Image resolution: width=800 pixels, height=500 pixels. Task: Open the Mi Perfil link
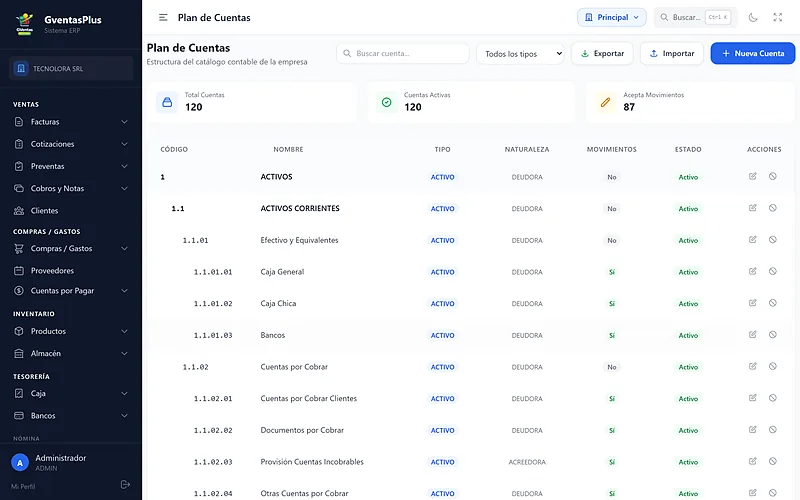point(23,486)
